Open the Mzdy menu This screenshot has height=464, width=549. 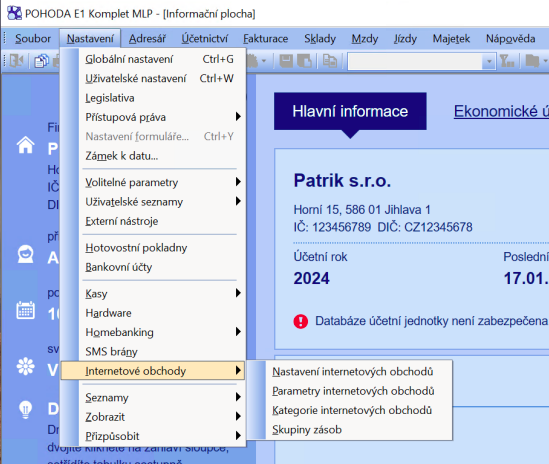(364, 39)
